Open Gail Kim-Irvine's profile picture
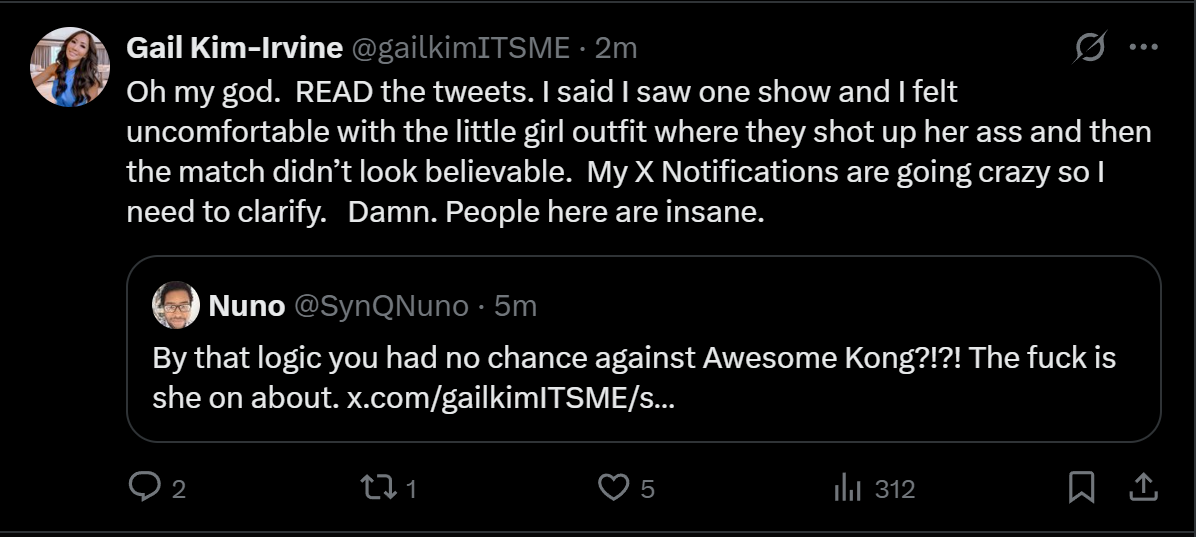1196x537 pixels. pos(70,67)
